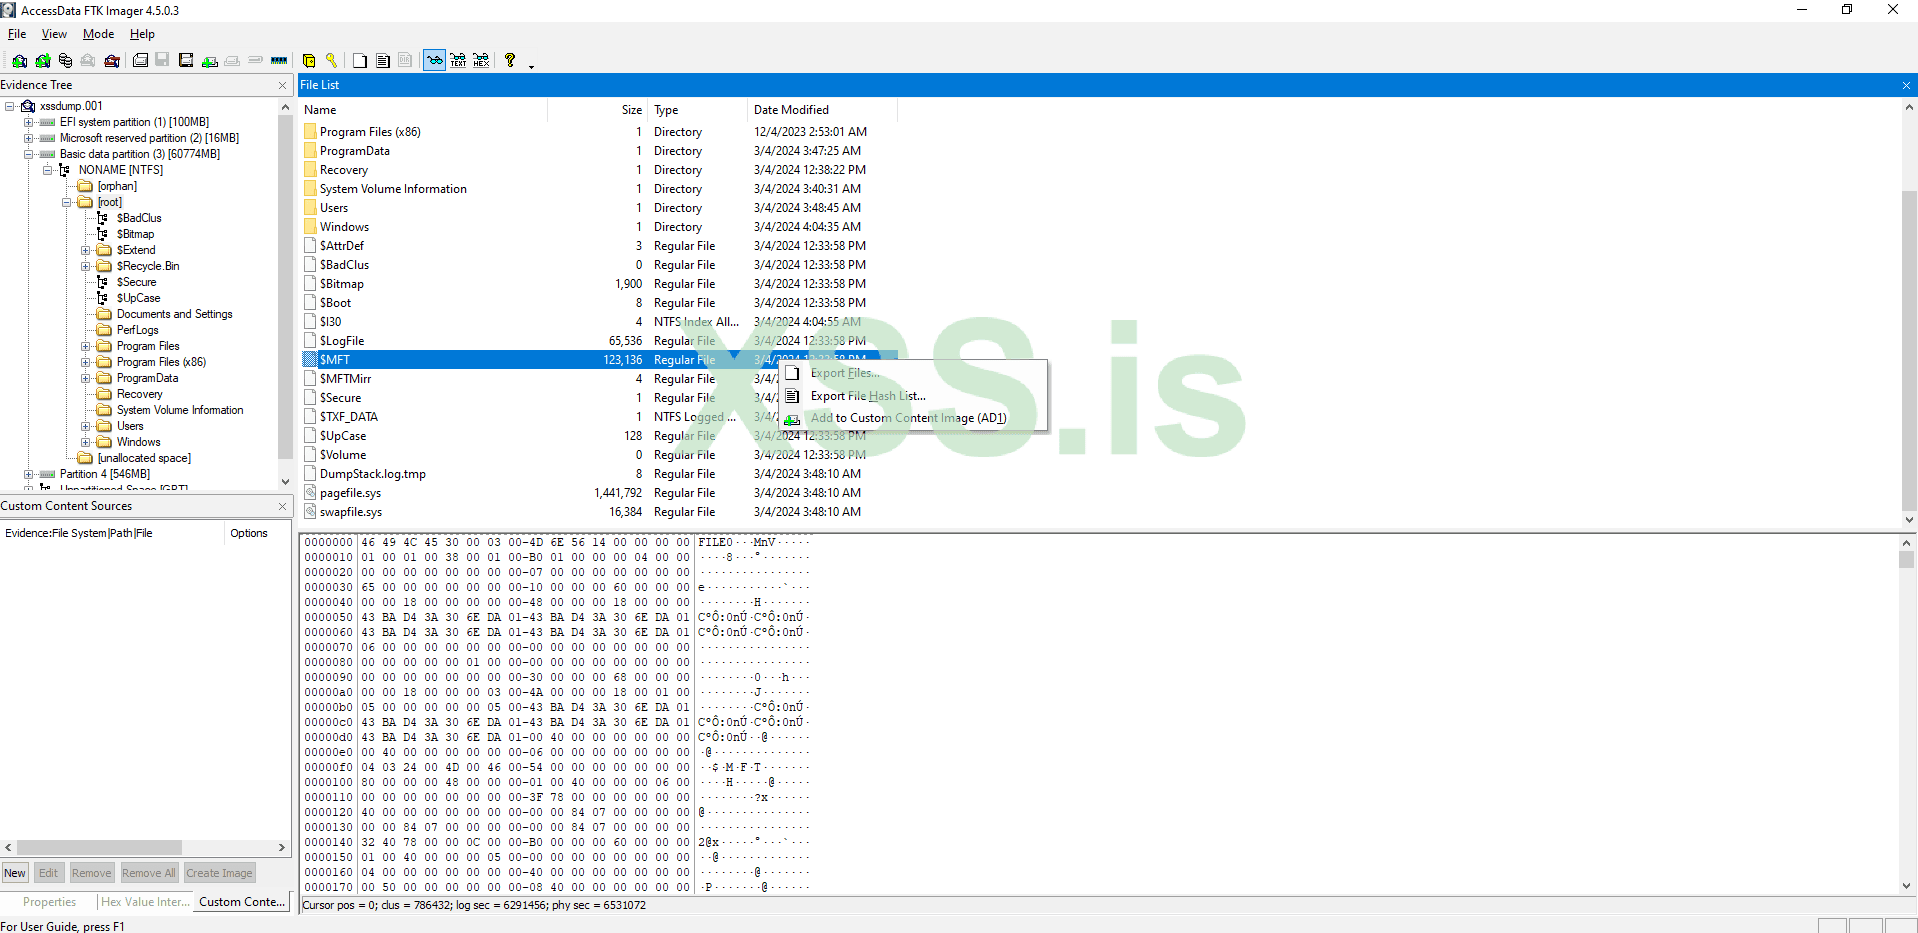This screenshot has height=933, width=1918.
Task: Close the Custom Content Sources panel
Action: (282, 506)
